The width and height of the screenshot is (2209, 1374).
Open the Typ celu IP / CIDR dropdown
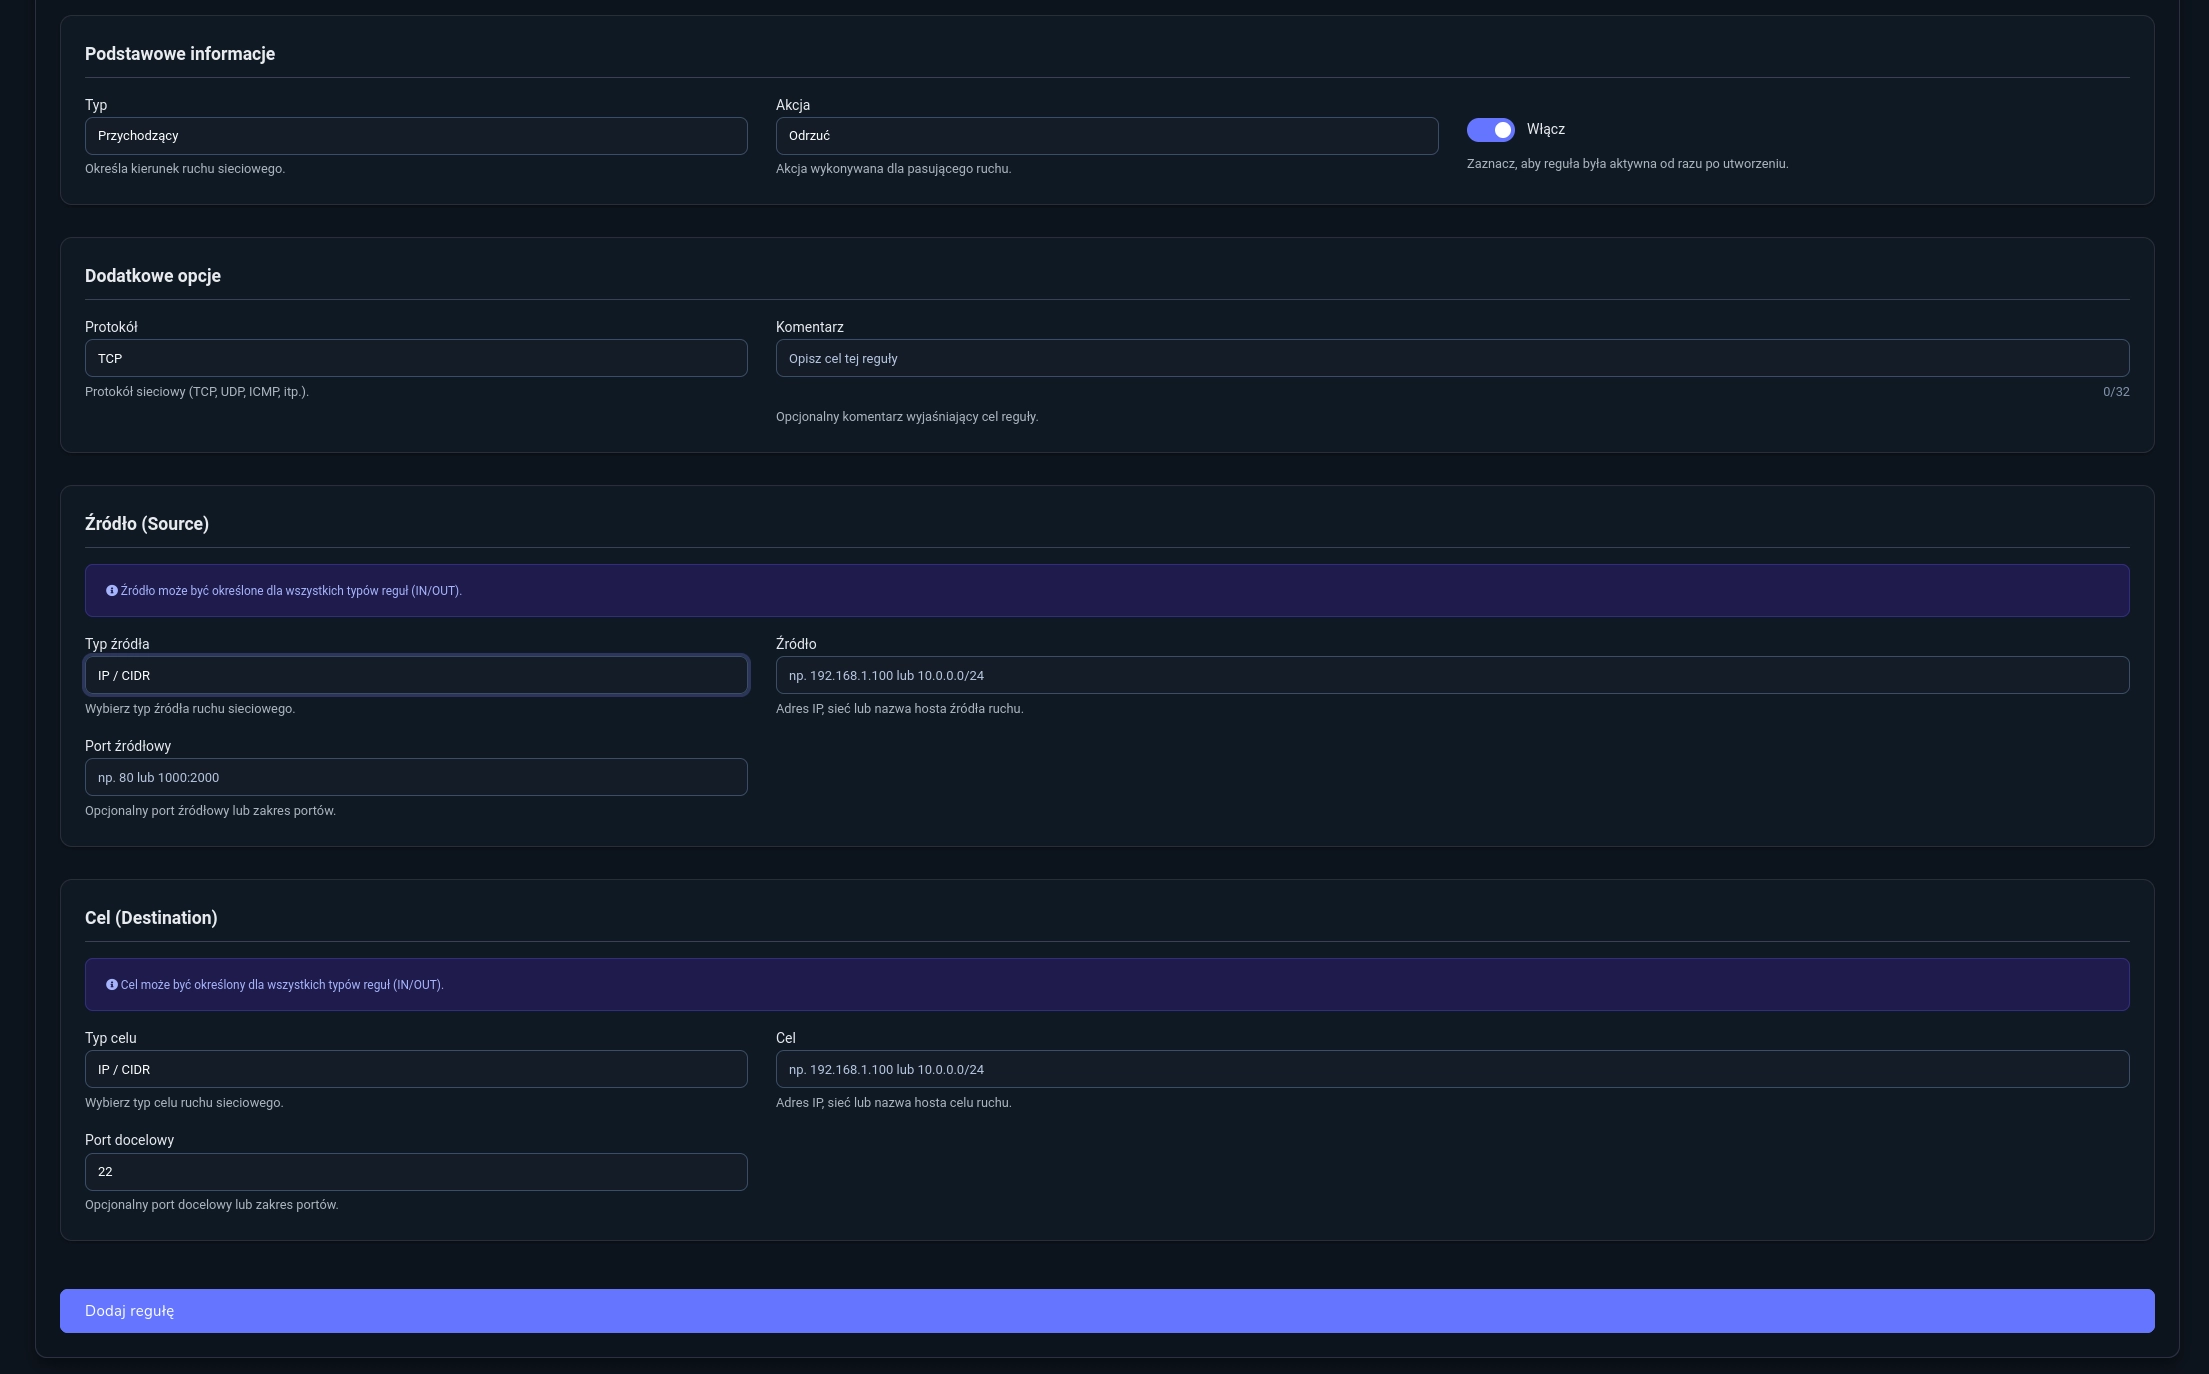coord(416,1070)
